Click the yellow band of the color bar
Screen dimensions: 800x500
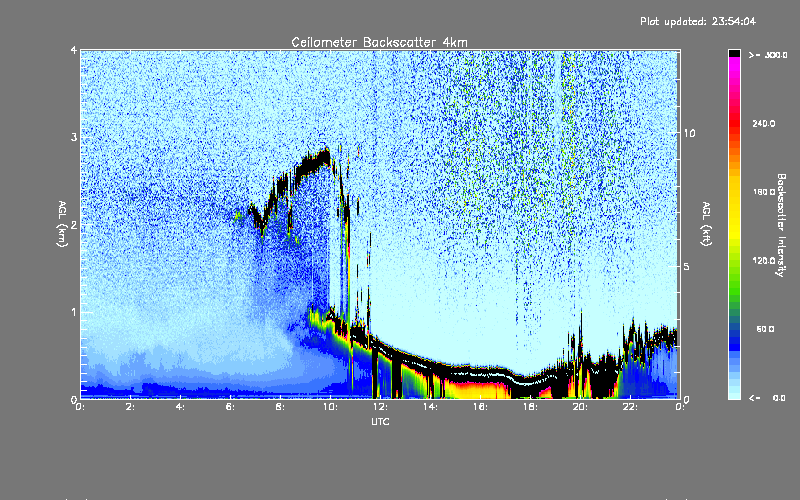pyautogui.click(x=734, y=209)
